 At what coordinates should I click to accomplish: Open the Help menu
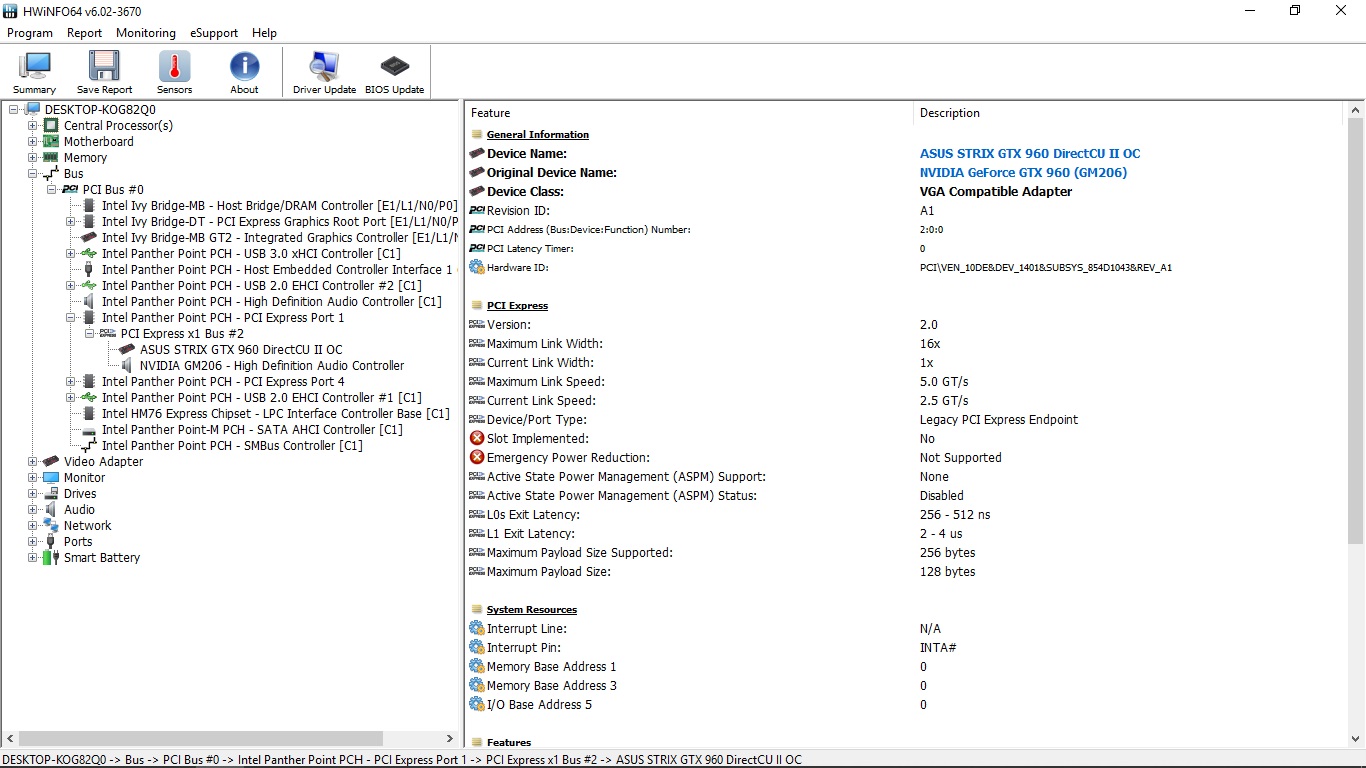tap(264, 33)
